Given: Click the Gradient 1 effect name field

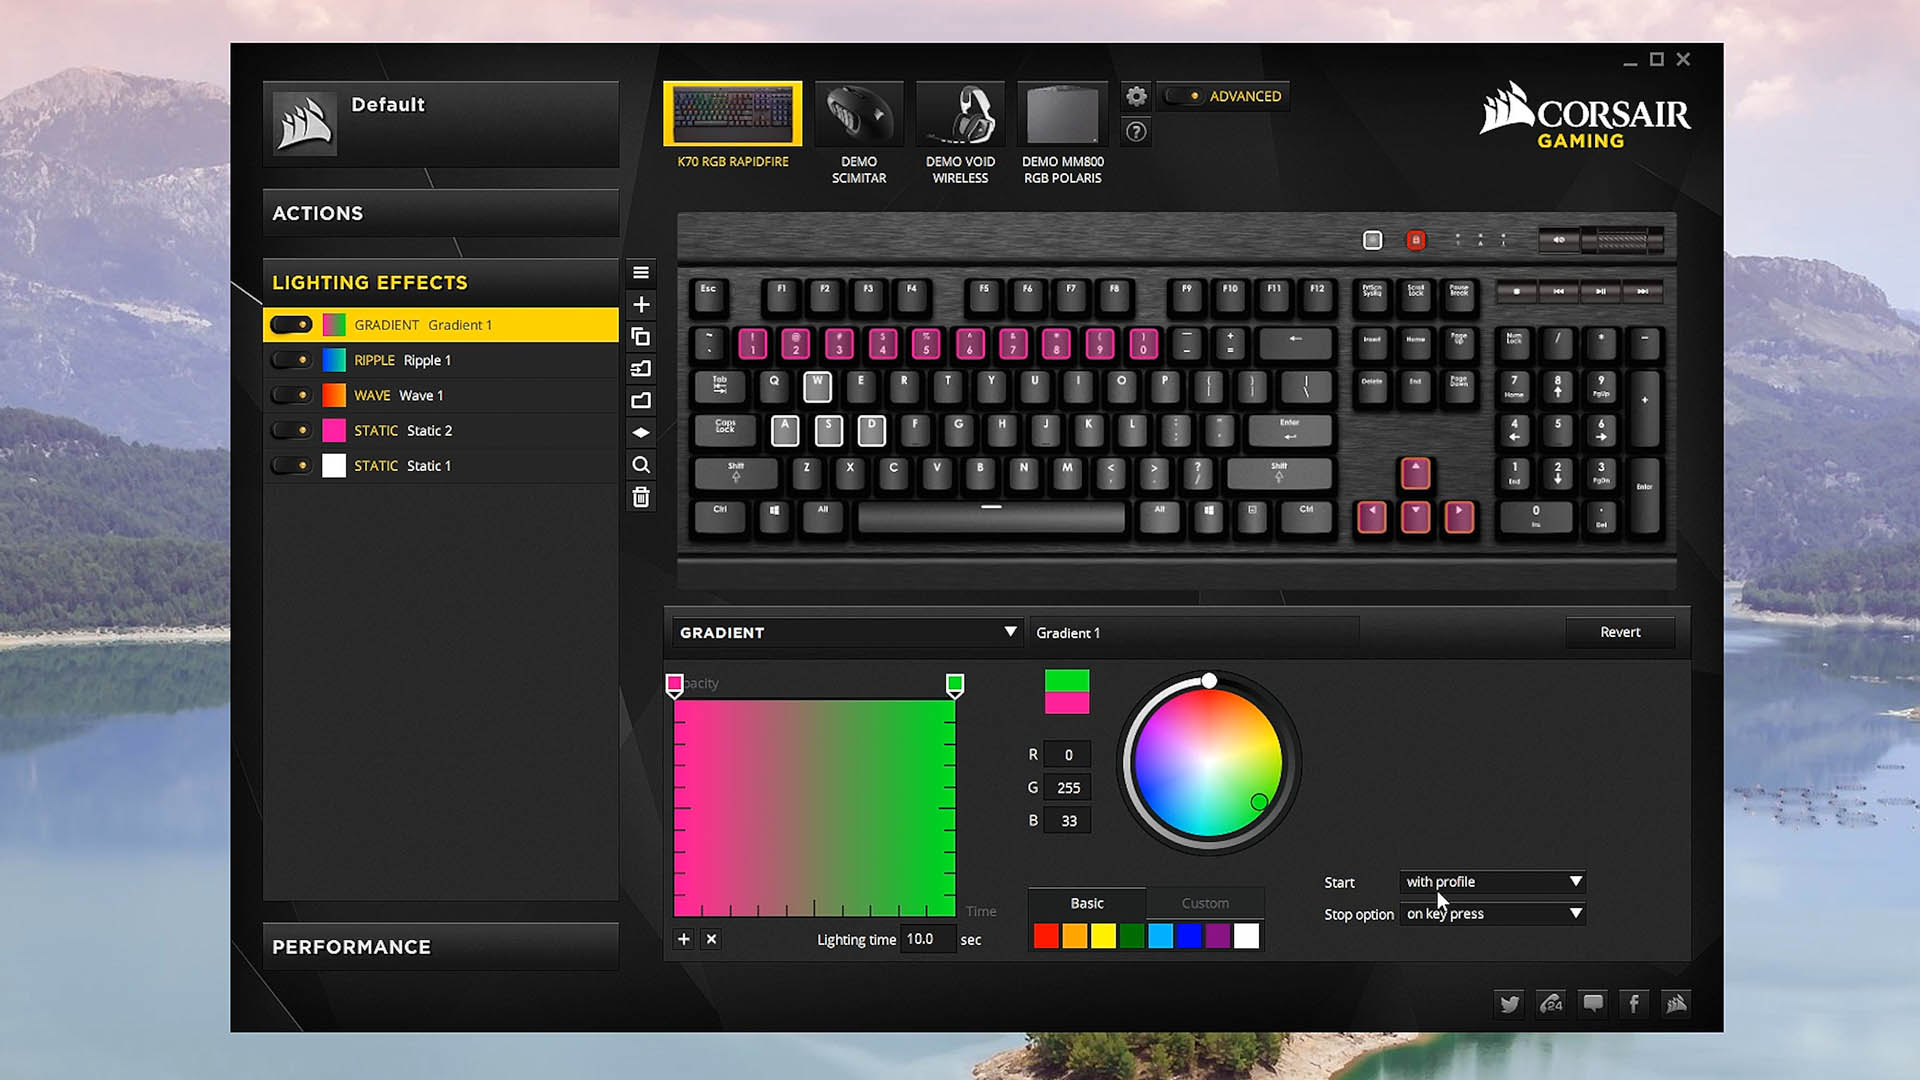Looking at the screenshot, I should pyautogui.click(x=1194, y=632).
